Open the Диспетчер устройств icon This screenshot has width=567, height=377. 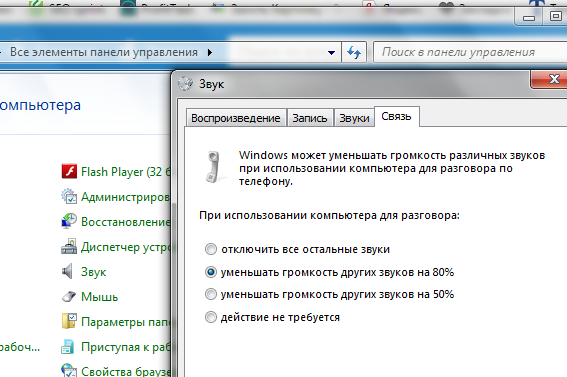[69, 247]
